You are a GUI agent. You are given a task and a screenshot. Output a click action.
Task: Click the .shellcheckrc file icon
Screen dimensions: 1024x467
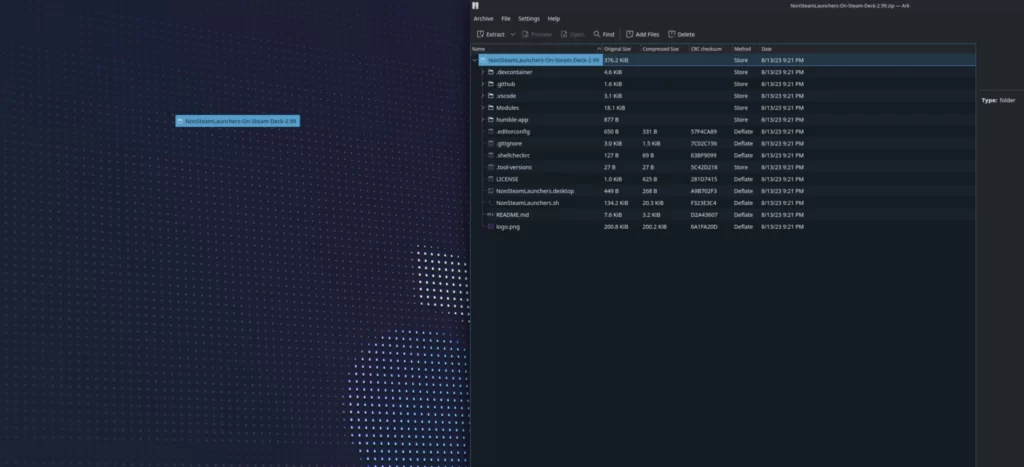[x=490, y=155]
